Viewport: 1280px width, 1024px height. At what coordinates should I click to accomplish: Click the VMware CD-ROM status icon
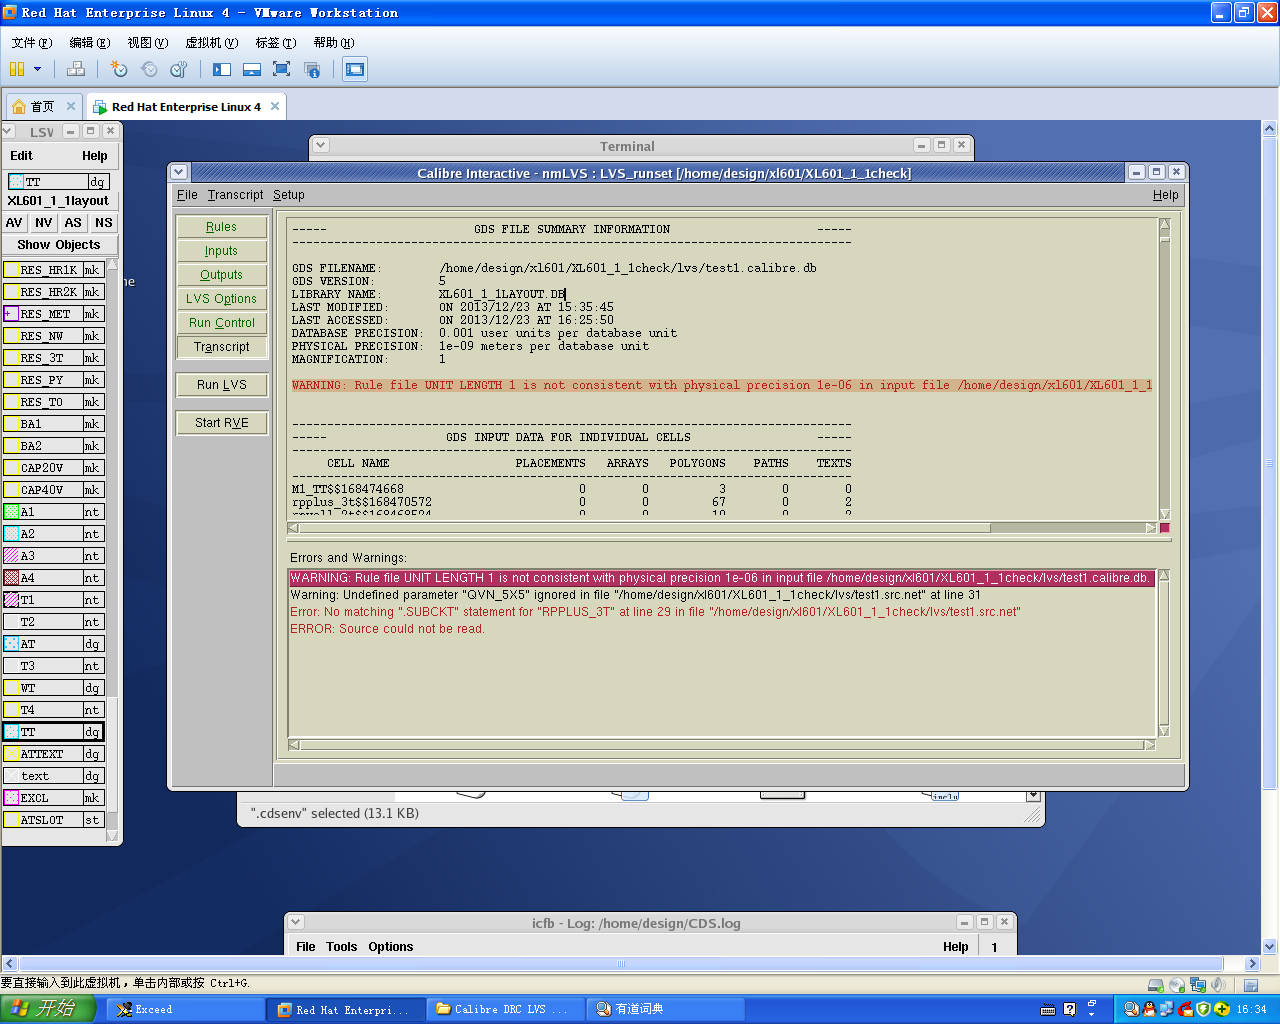tap(1177, 985)
